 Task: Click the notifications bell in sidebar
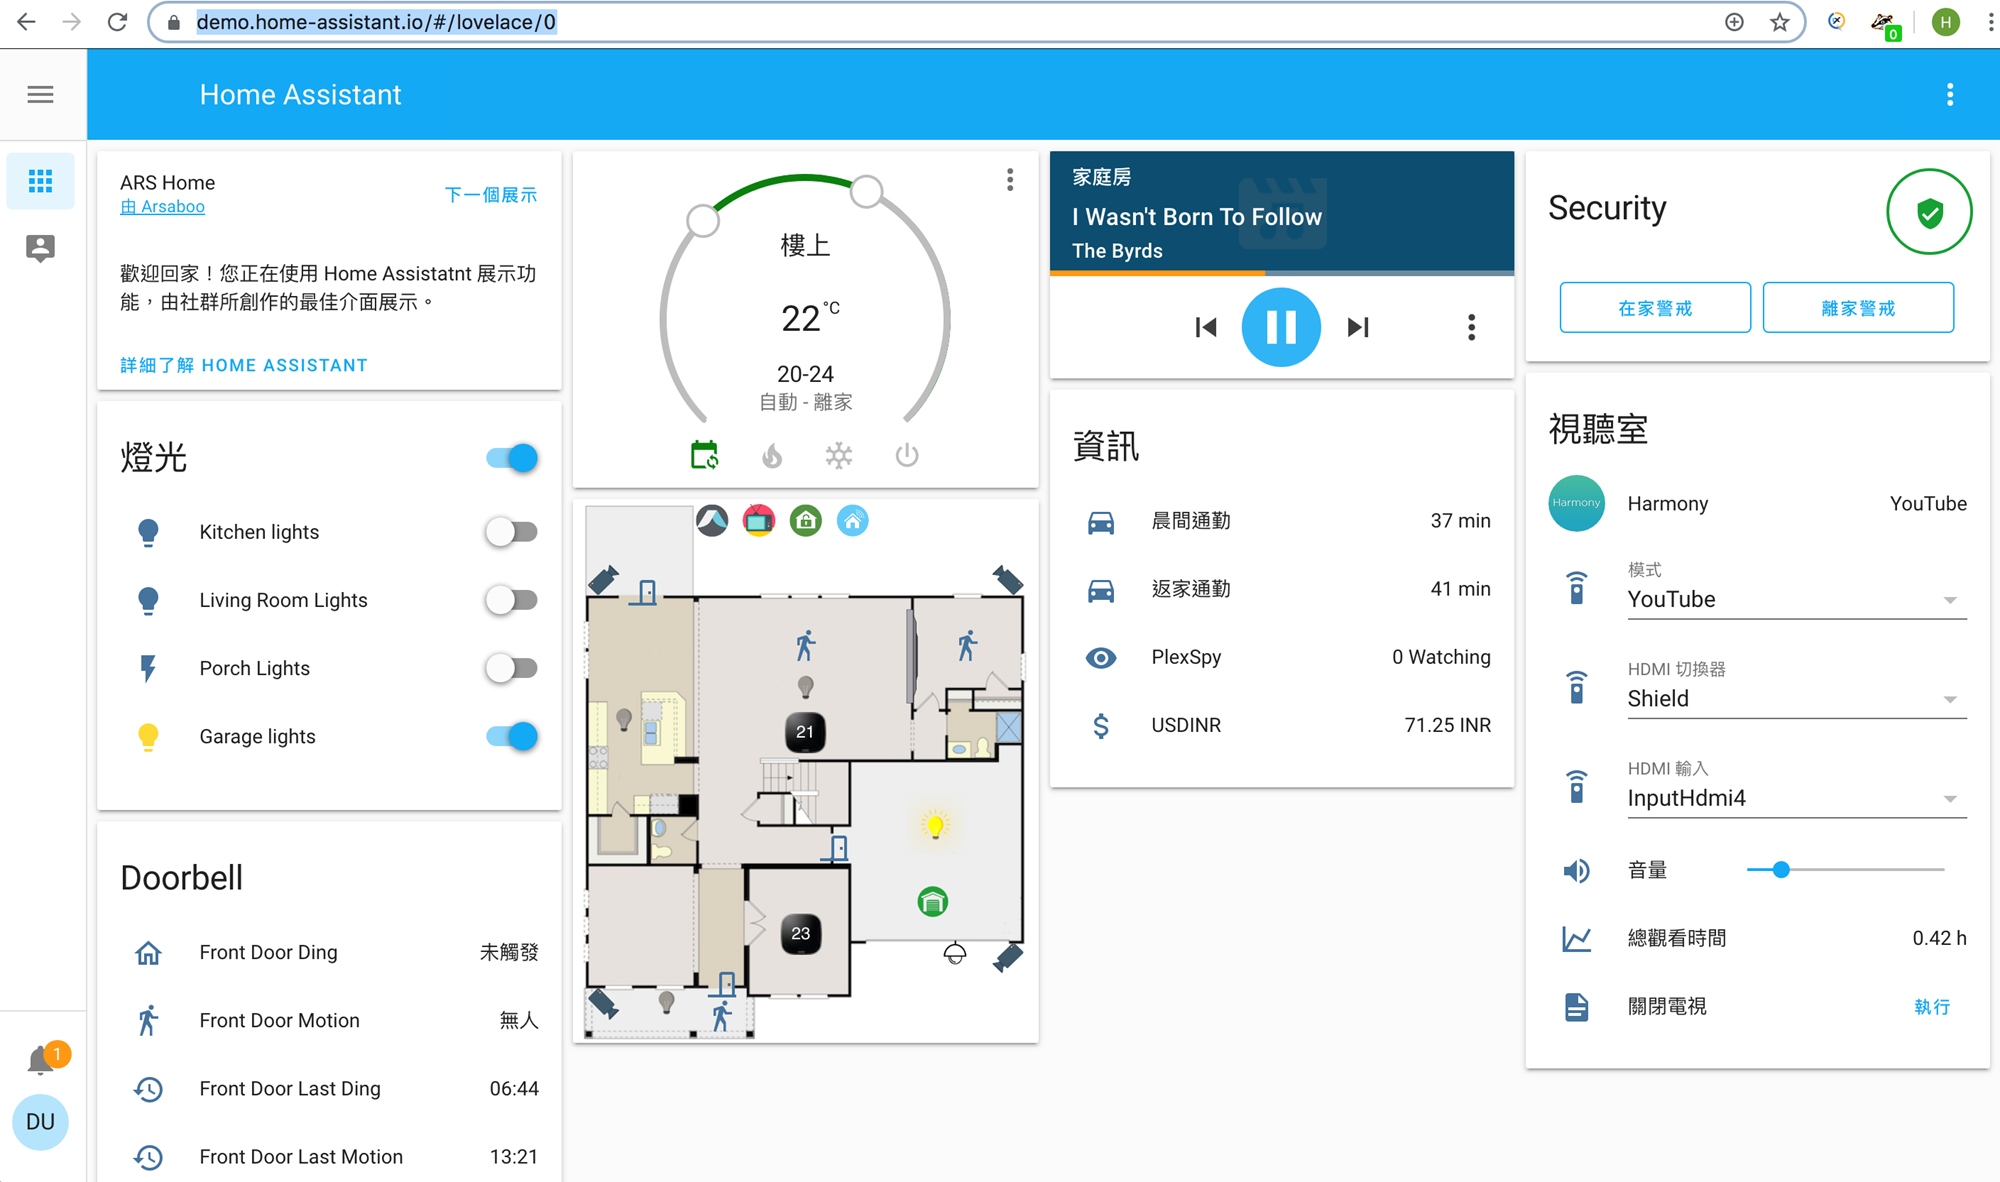41,1060
